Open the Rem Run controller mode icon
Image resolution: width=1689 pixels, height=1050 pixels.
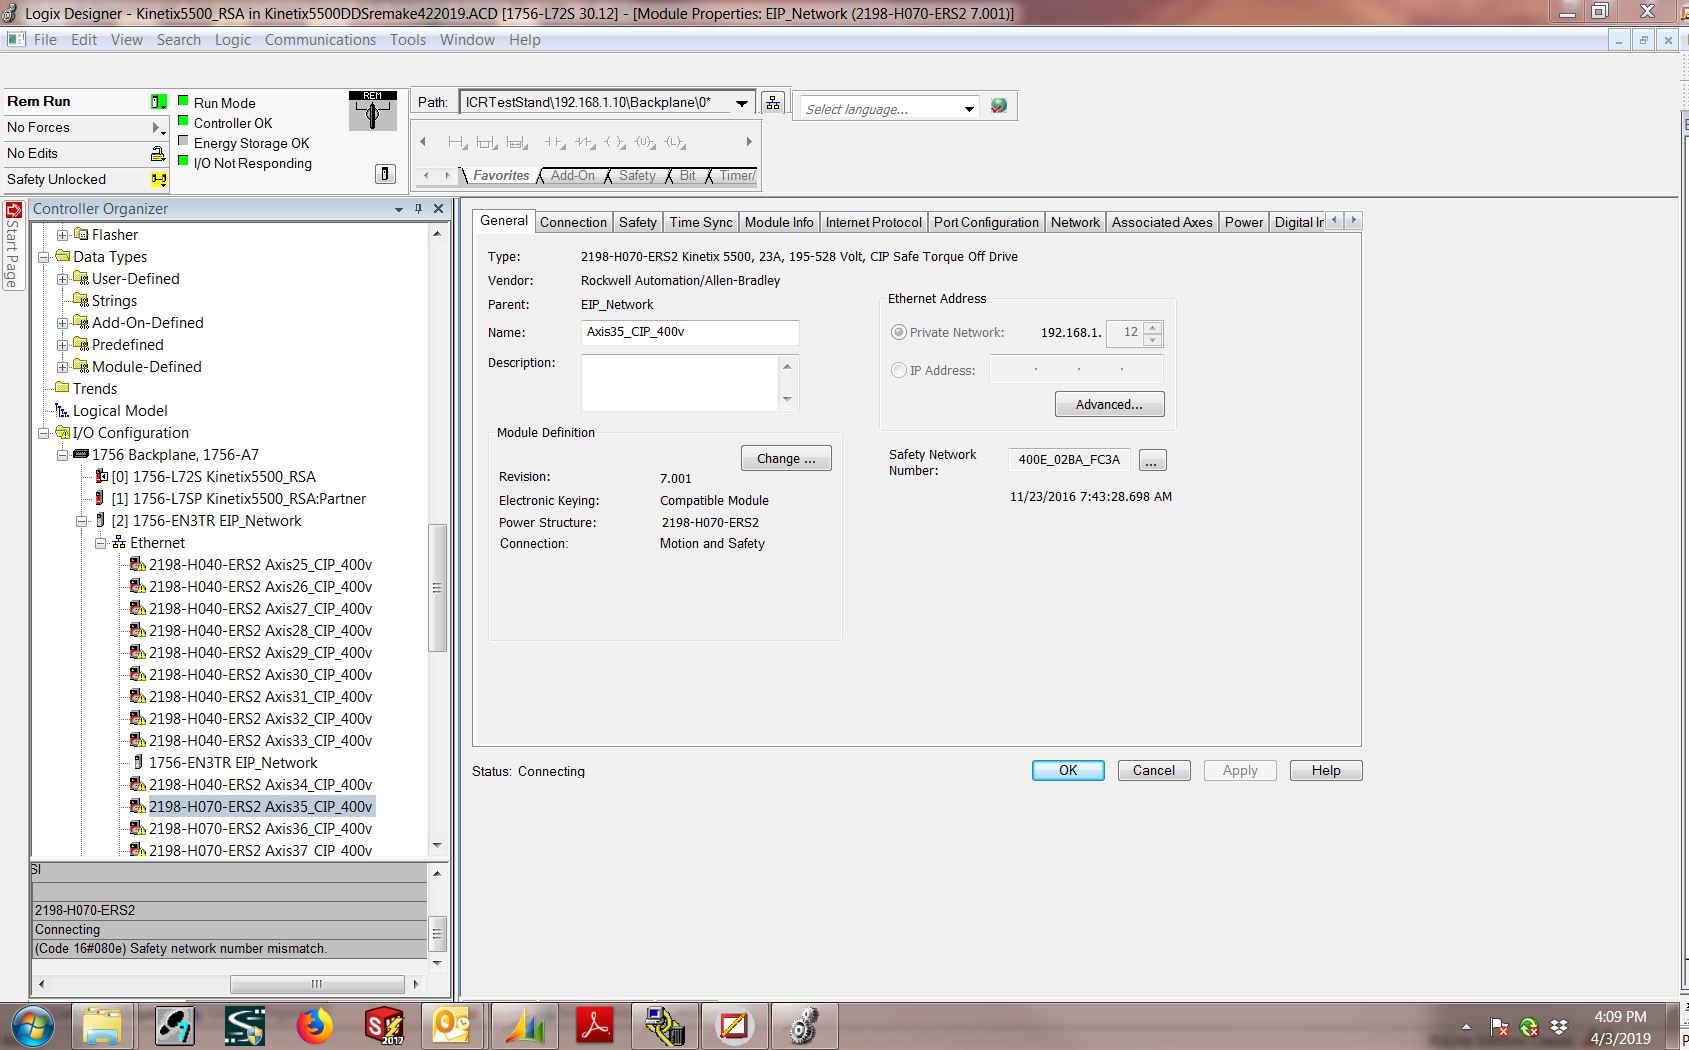(x=158, y=101)
